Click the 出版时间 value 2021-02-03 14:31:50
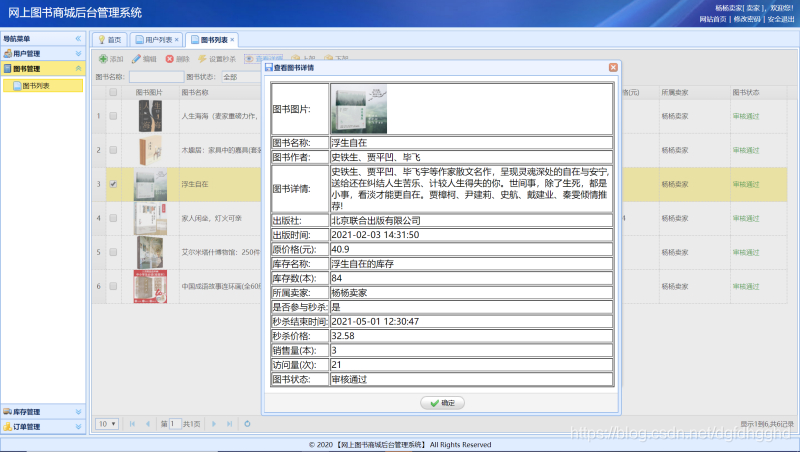This screenshot has height=452, width=800. click(375, 235)
